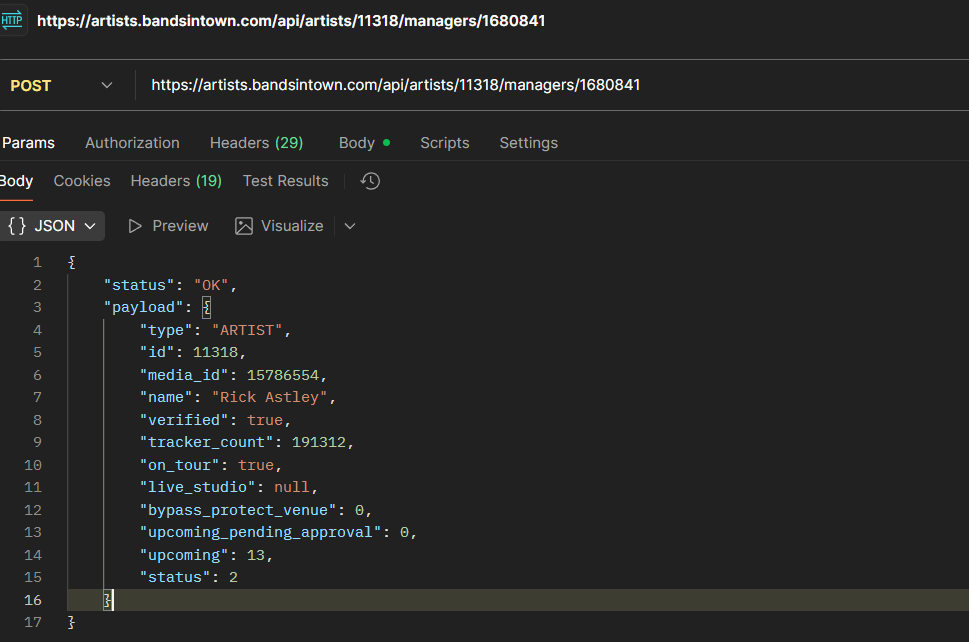Click inside the request URL field

pos(395,85)
